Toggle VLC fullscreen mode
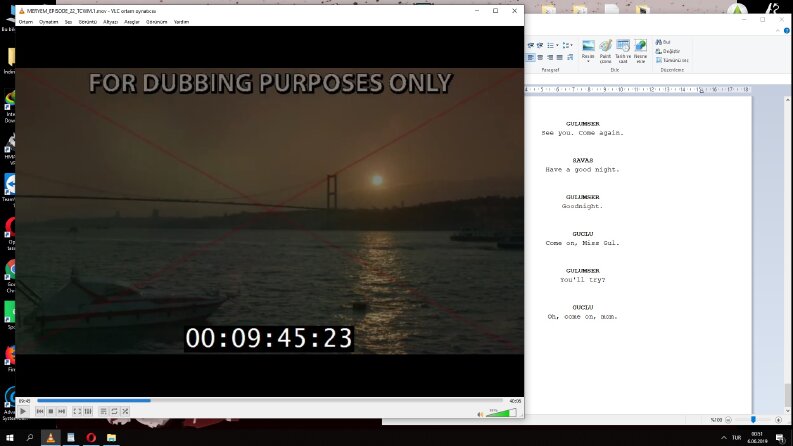 tap(77, 412)
